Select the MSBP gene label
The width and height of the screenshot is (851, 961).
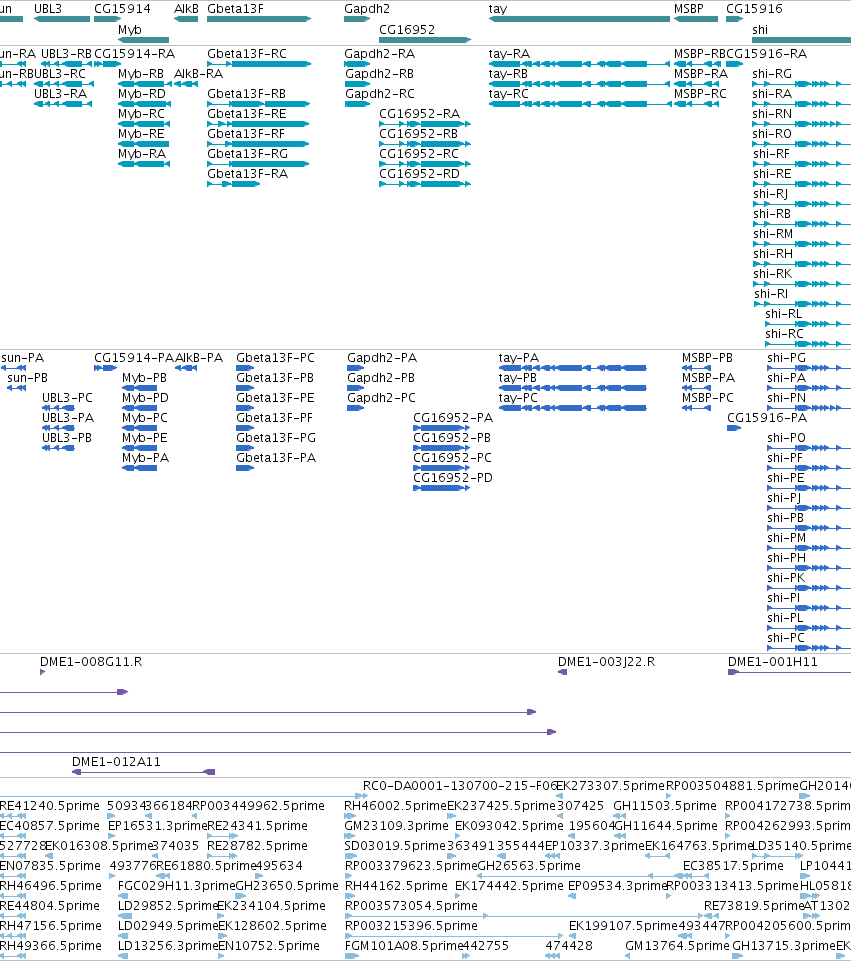[689, 9]
